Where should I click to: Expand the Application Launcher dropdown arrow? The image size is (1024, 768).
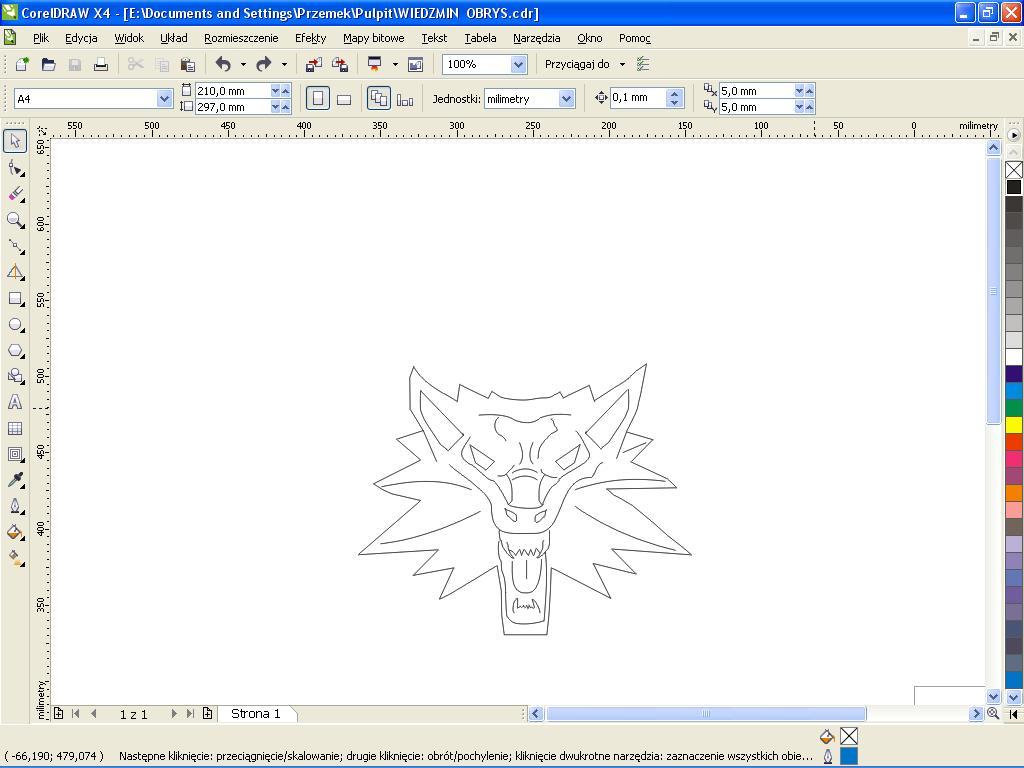point(395,64)
